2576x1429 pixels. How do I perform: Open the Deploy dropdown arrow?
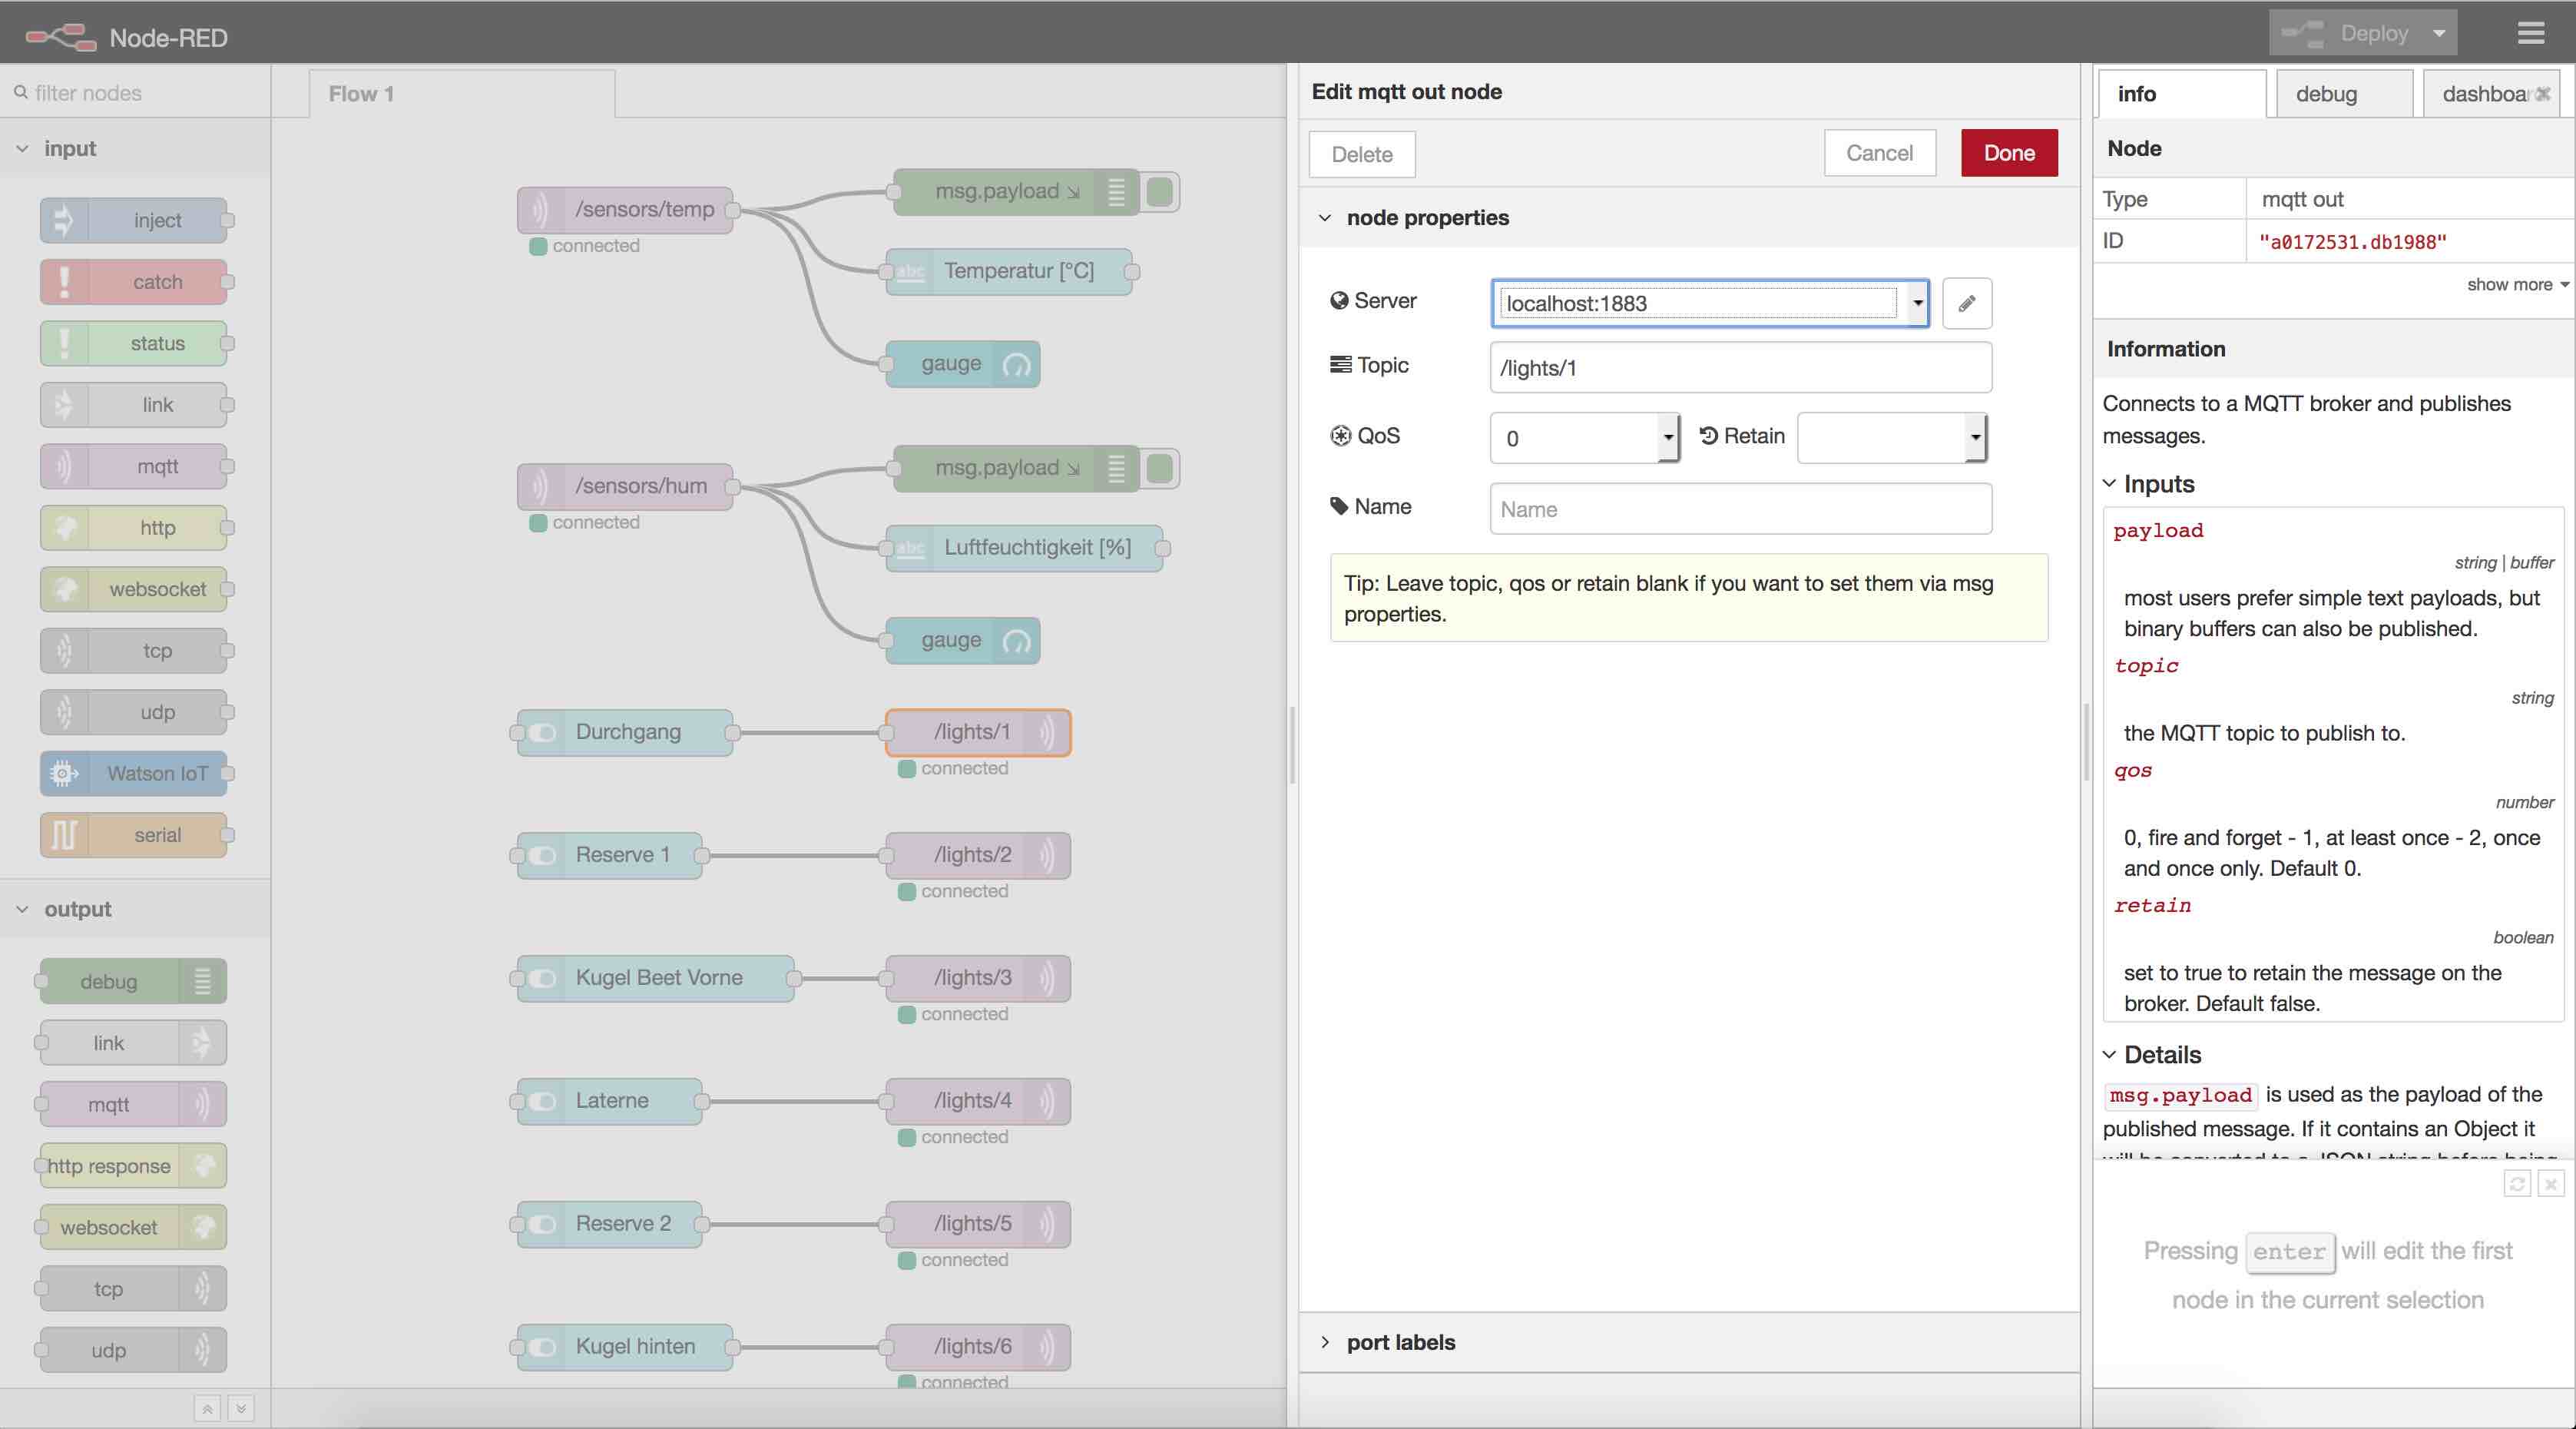[2439, 33]
